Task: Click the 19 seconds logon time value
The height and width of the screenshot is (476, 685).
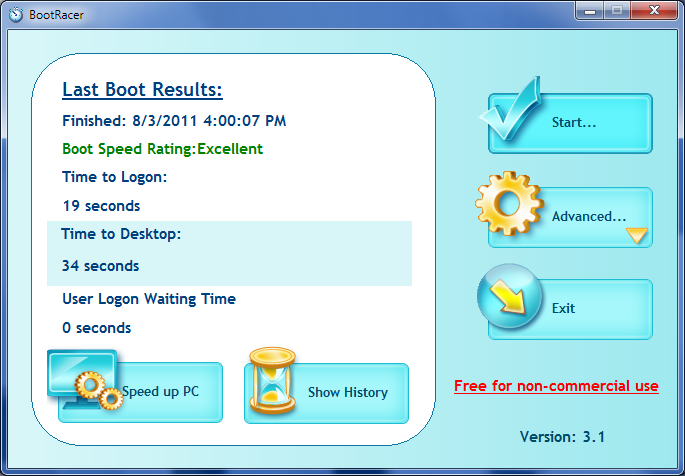Action: point(100,206)
